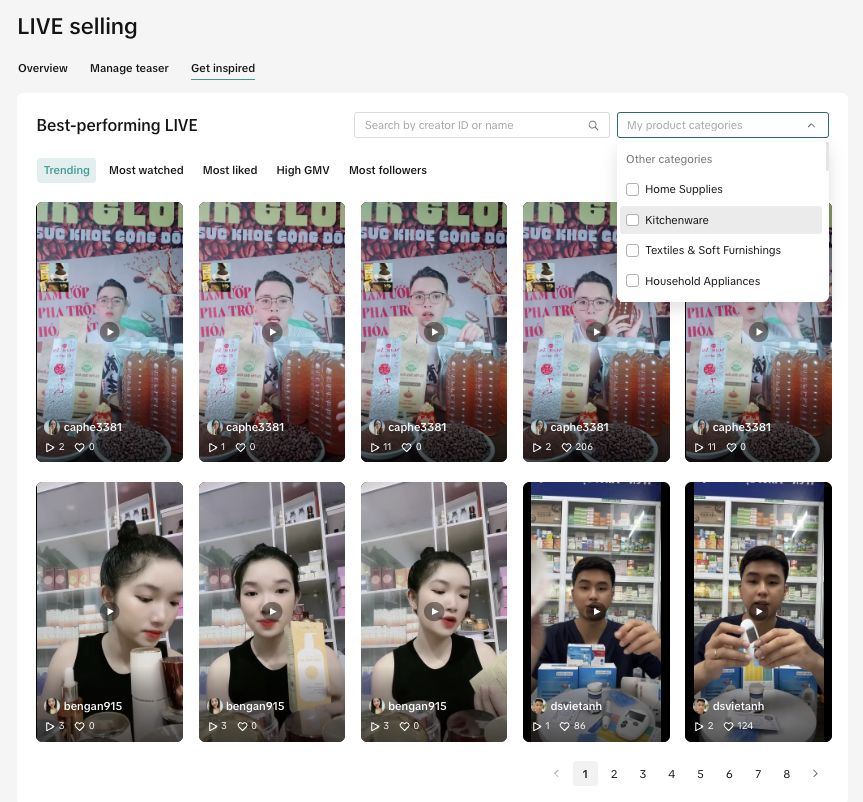
Task: Select current page 1 button
Action: pyautogui.click(x=585, y=774)
